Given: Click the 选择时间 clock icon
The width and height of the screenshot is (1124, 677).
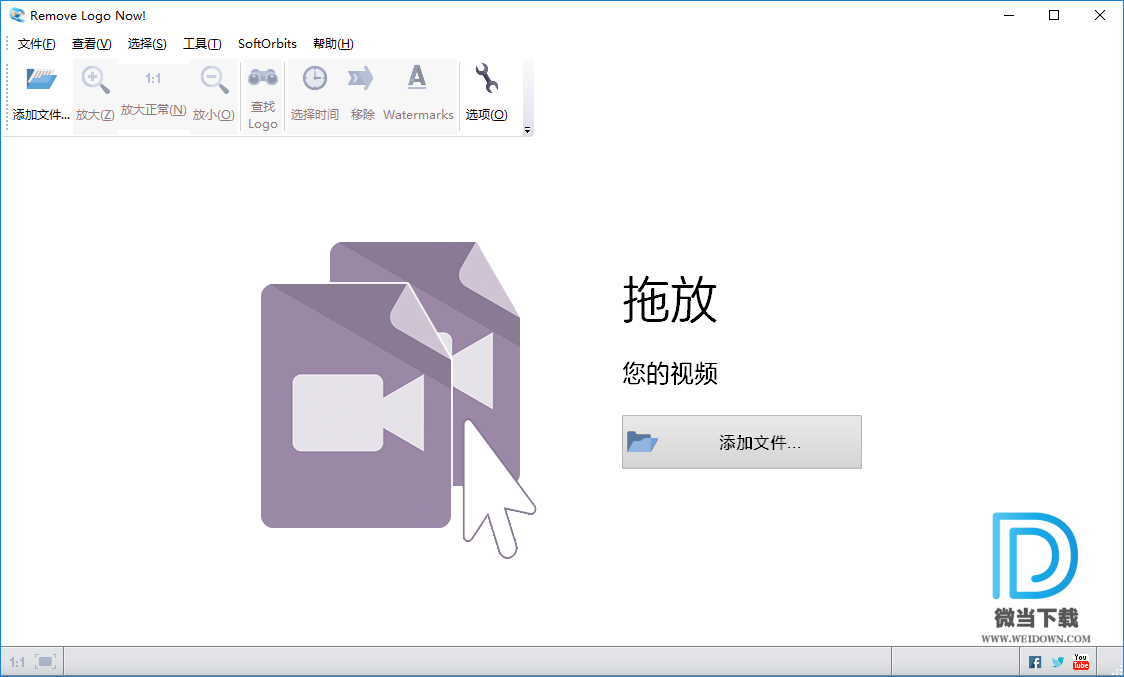Looking at the screenshot, I should [315, 78].
